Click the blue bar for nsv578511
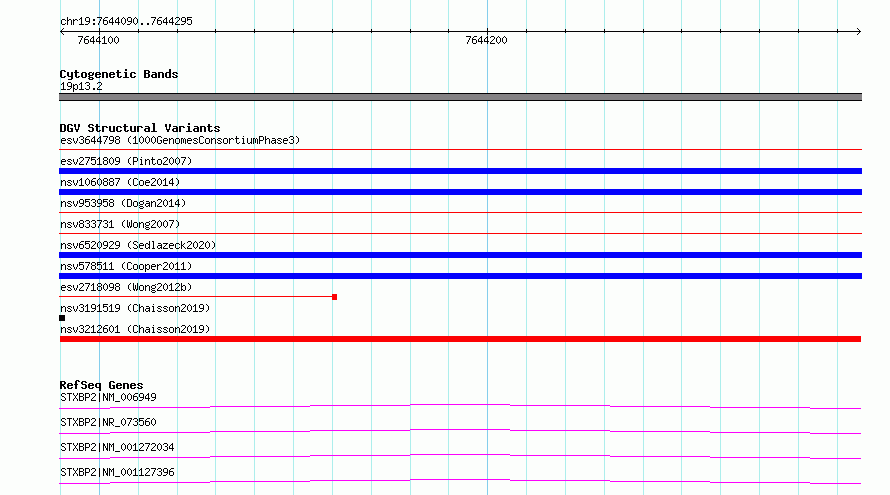 [460, 276]
